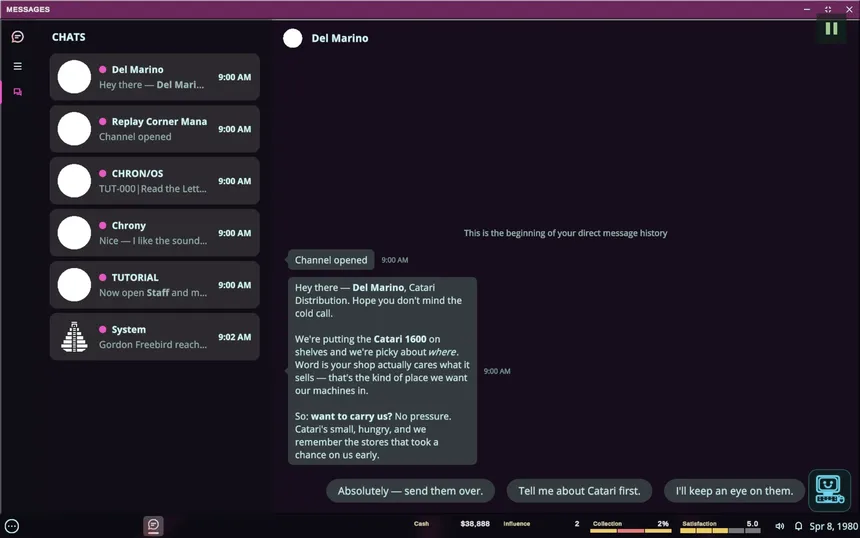Select Del Marino's avatar in the chat list
This screenshot has height=538, width=860.
[x=74, y=77]
